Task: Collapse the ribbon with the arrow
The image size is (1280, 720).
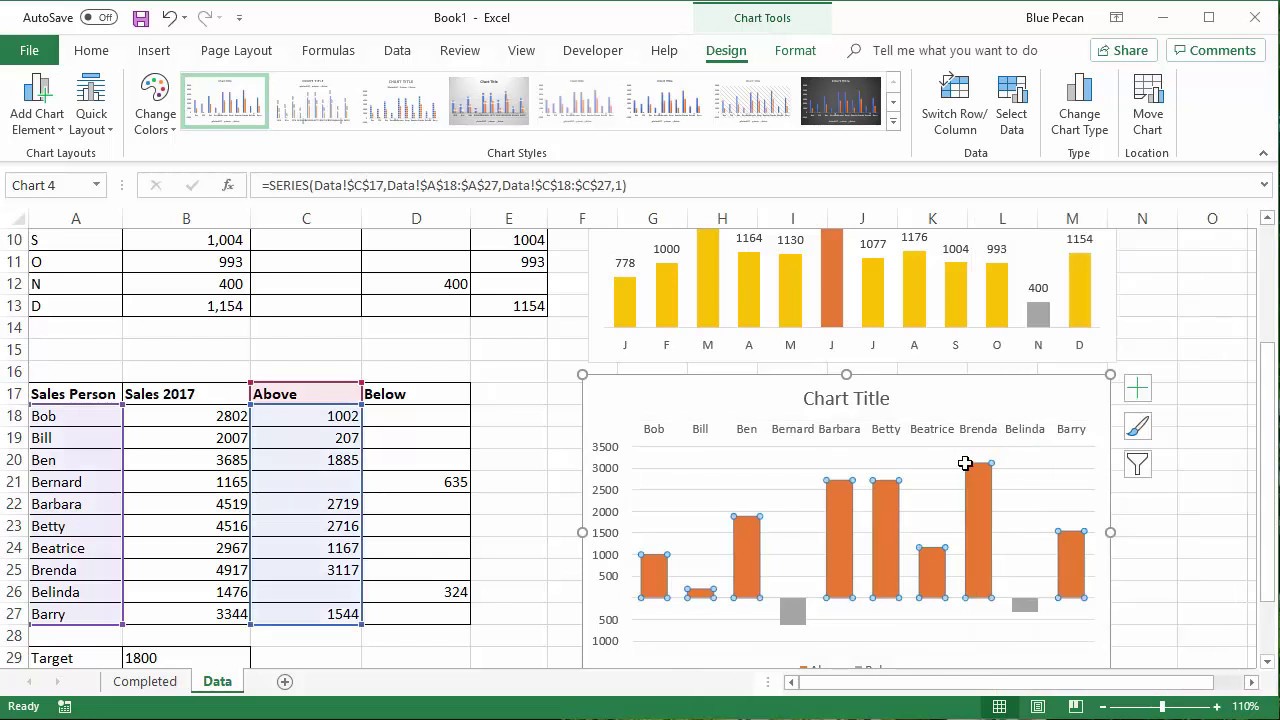Action: (1263, 153)
